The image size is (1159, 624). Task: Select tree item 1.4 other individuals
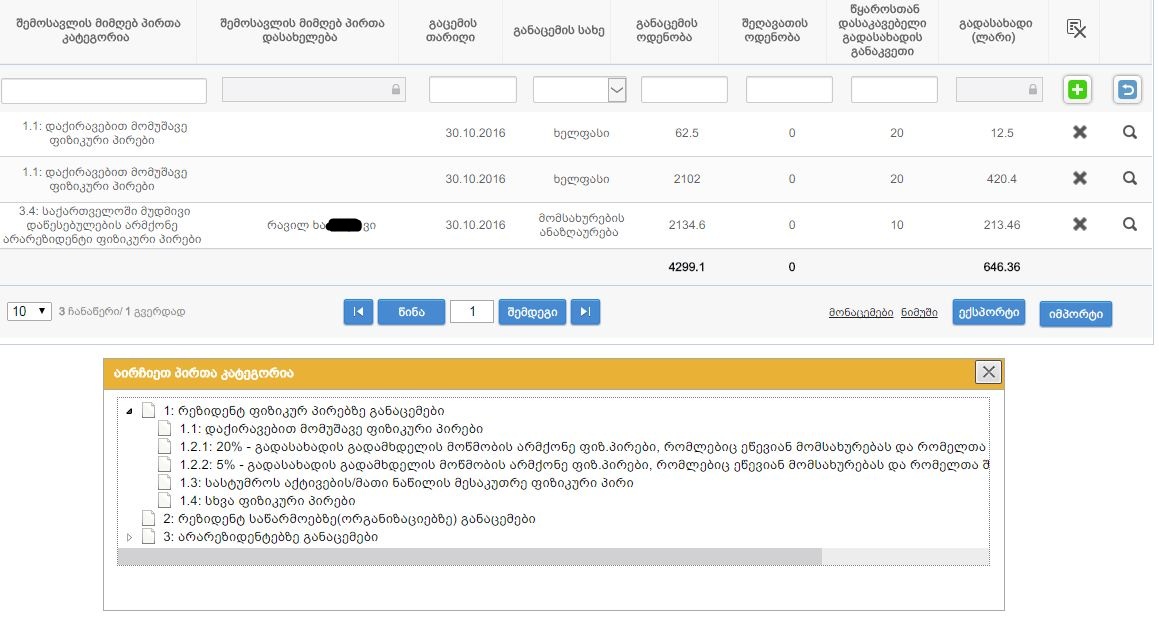point(268,501)
